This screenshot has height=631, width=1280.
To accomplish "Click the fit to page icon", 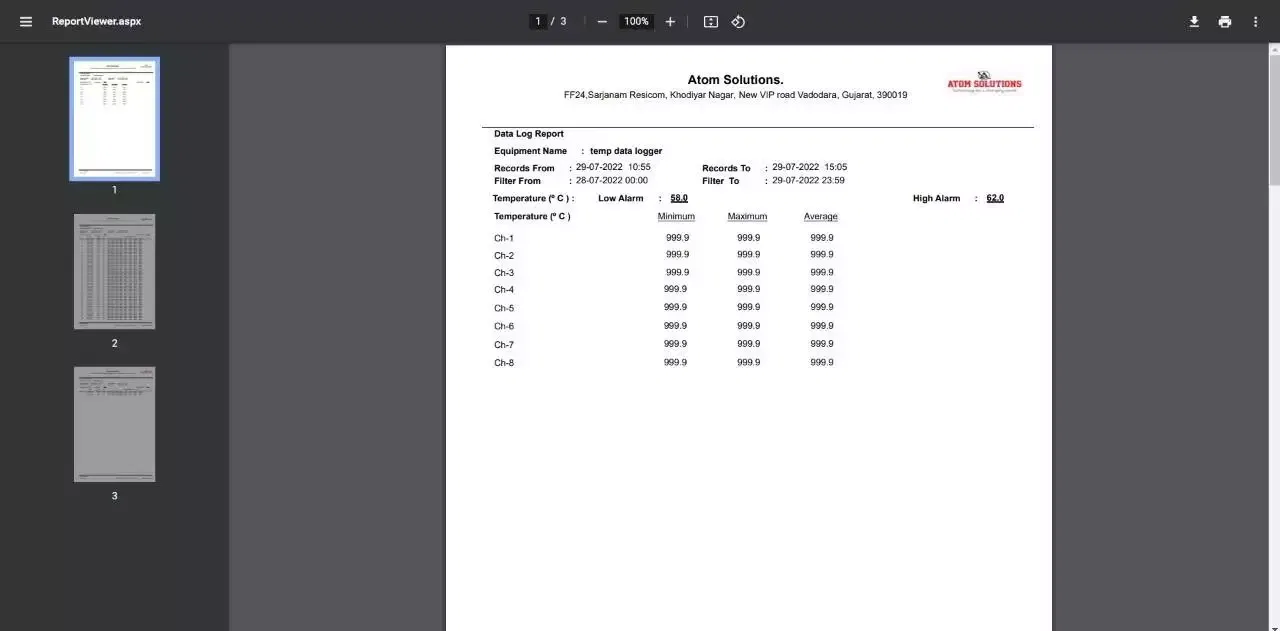I will (711, 21).
